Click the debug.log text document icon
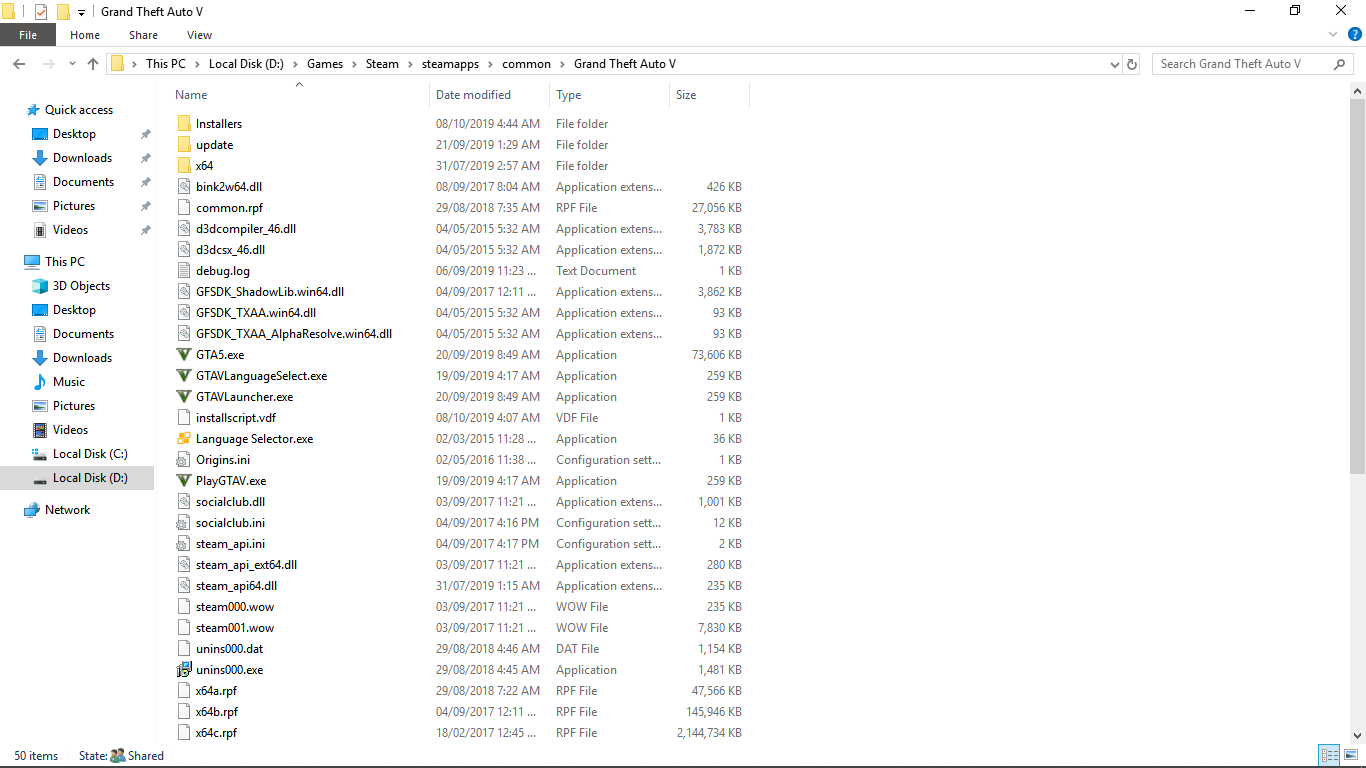 coord(183,271)
